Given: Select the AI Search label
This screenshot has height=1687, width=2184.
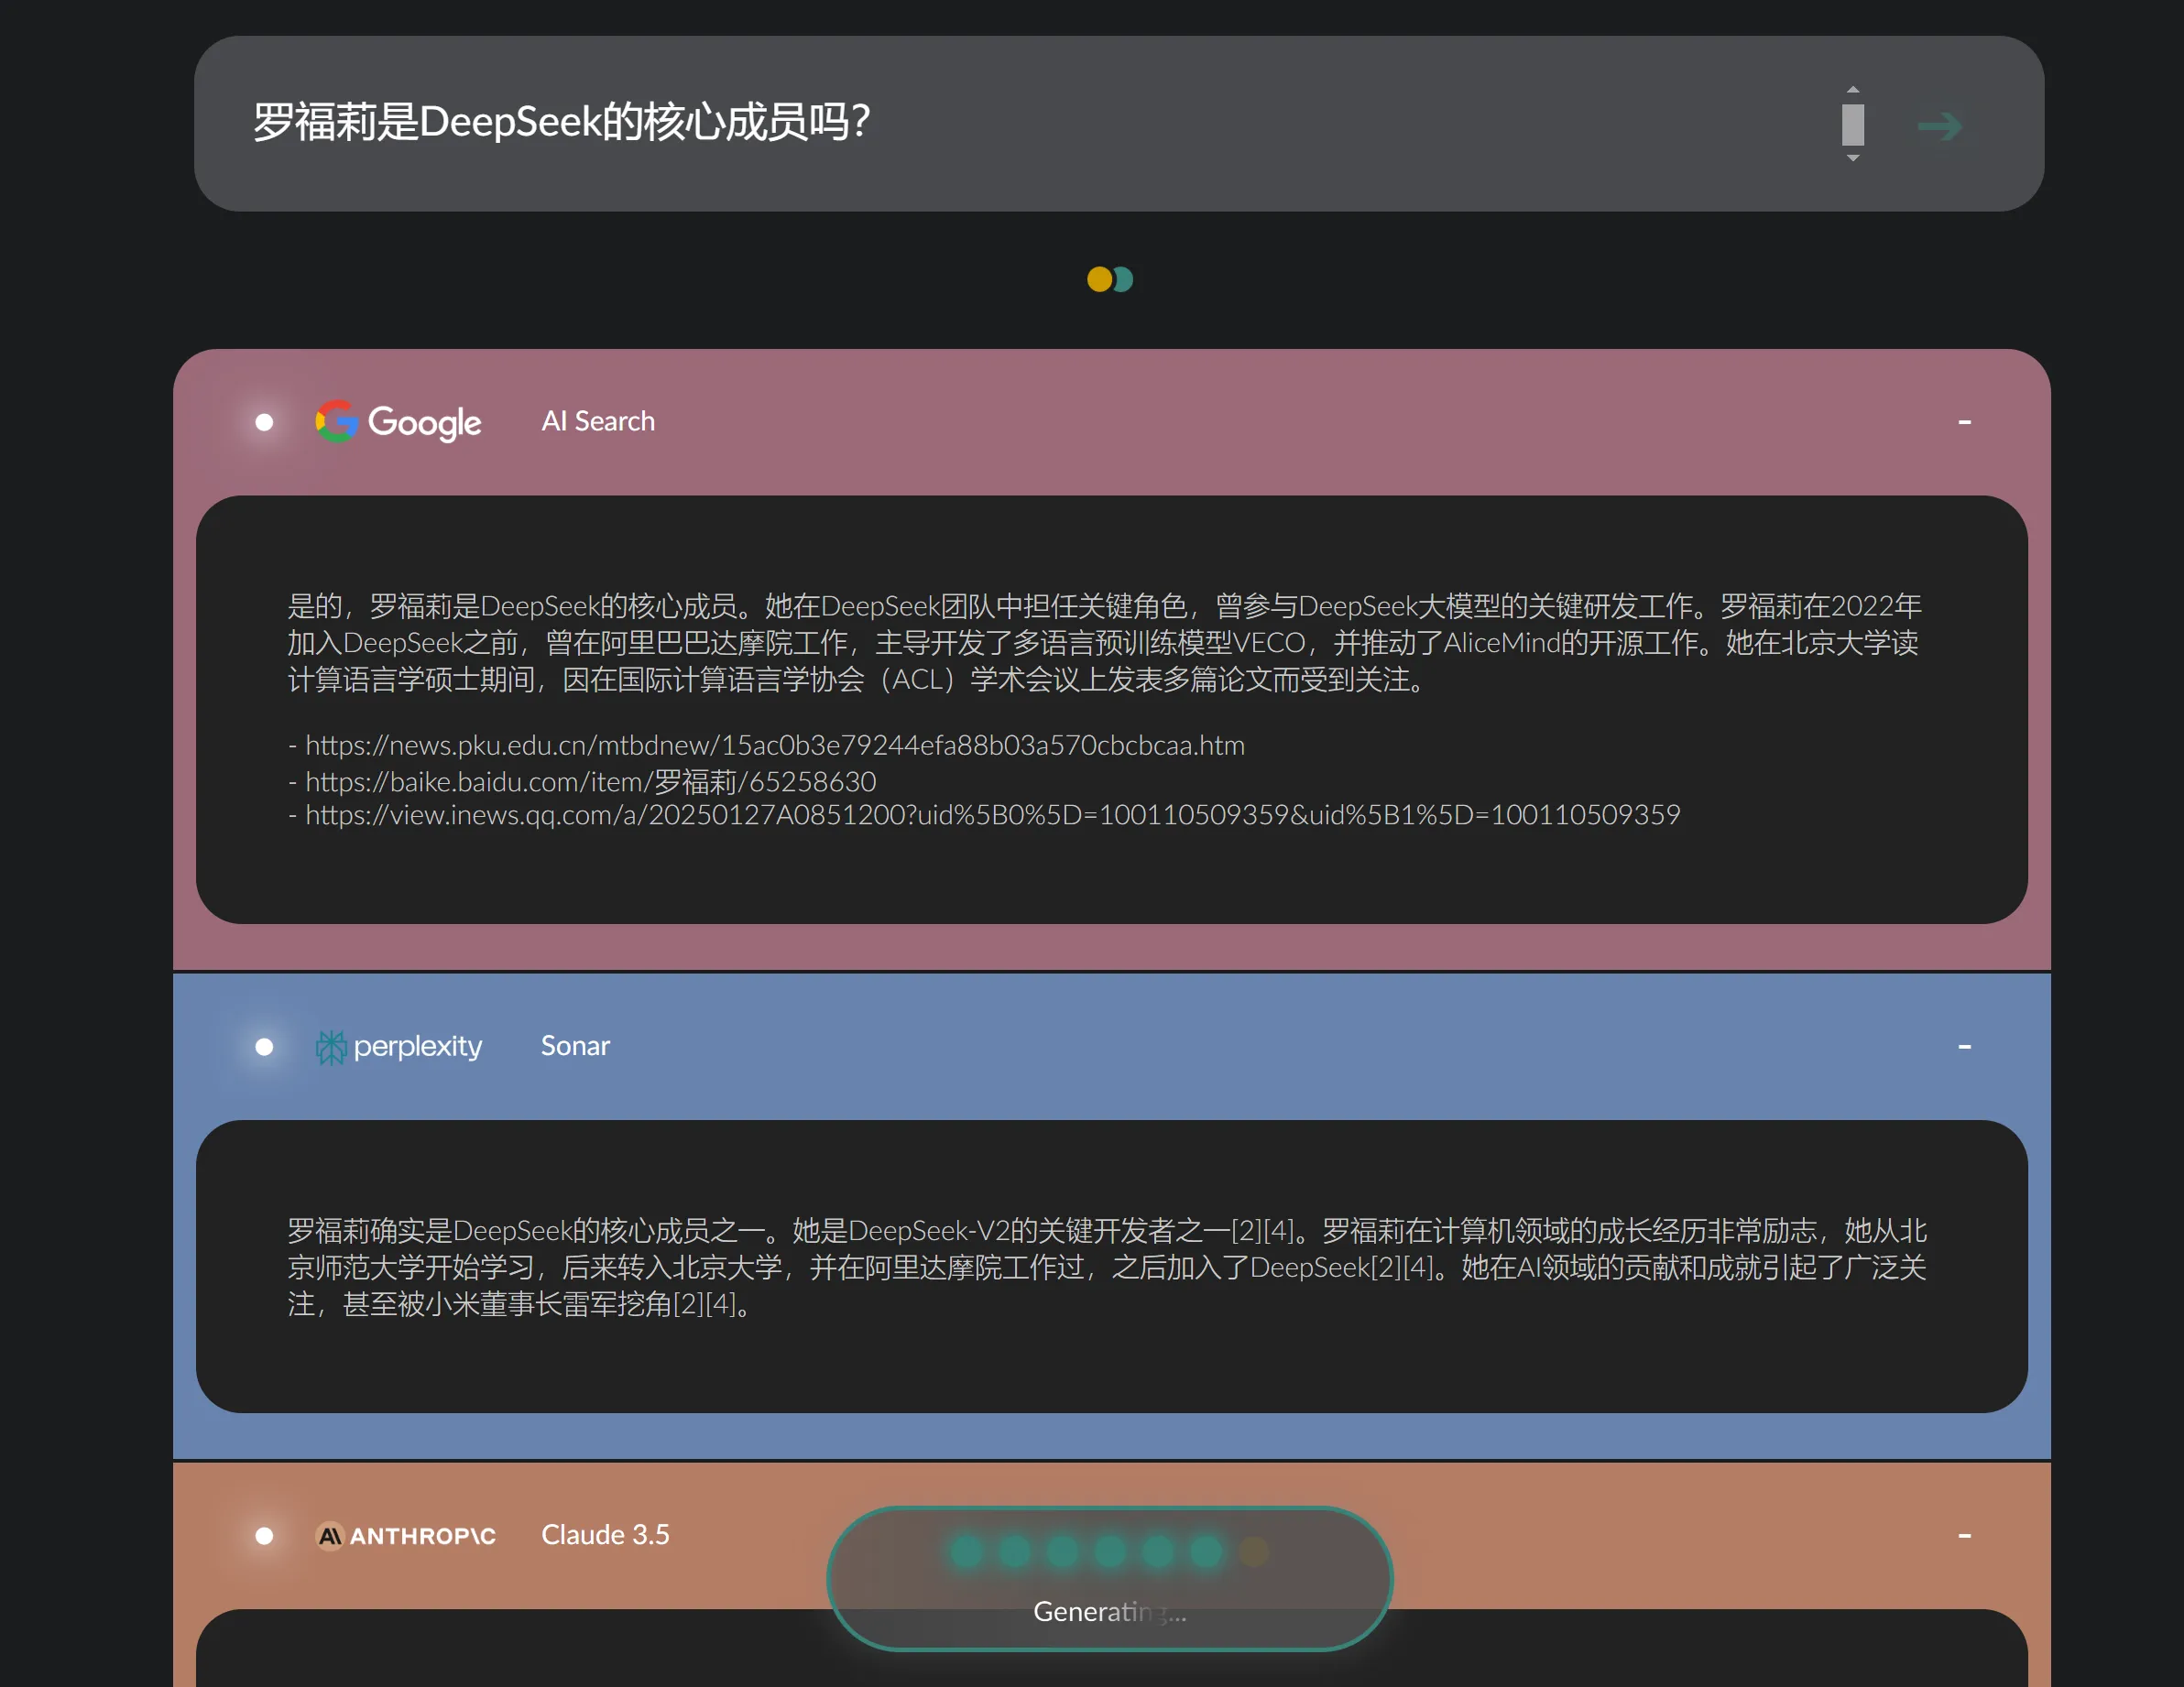Looking at the screenshot, I should (597, 421).
